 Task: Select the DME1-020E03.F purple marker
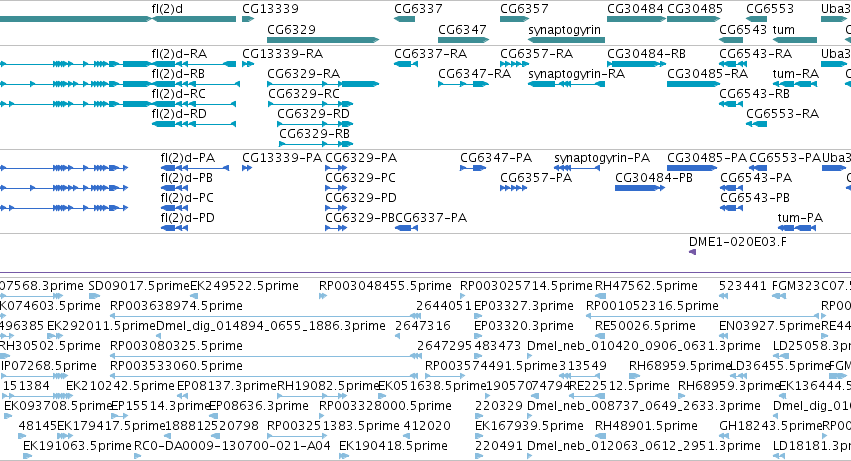coord(693,252)
